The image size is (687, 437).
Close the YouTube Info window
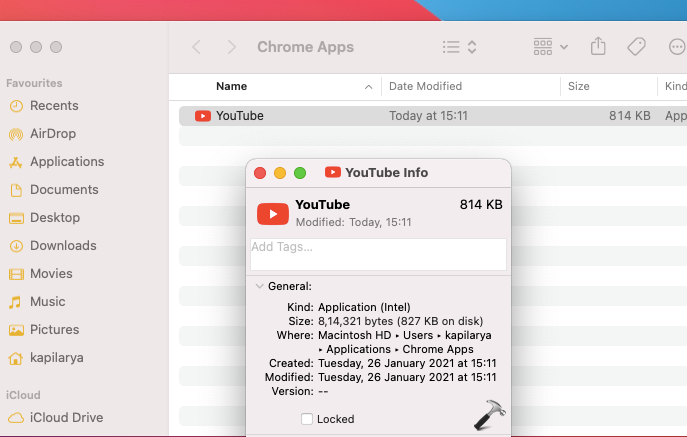coord(260,173)
